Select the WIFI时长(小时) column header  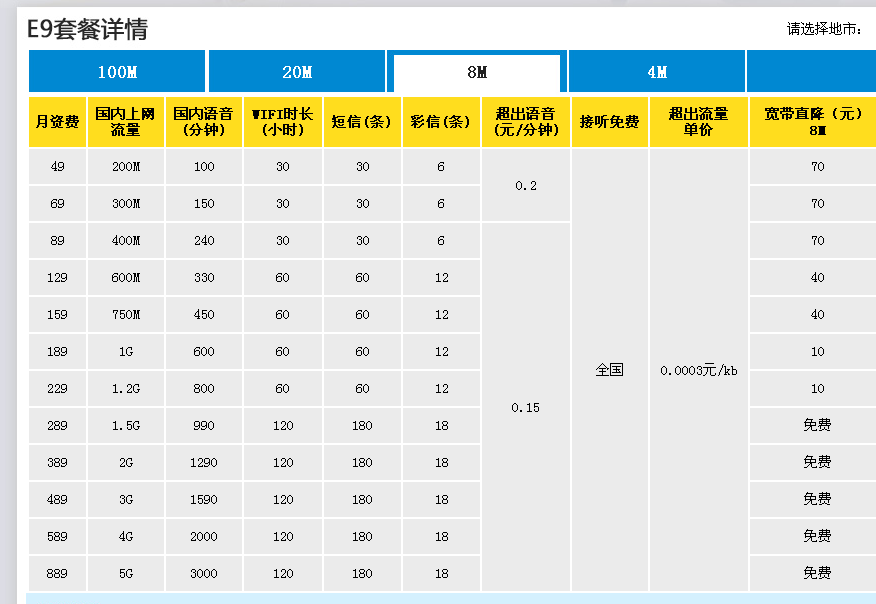[283, 122]
